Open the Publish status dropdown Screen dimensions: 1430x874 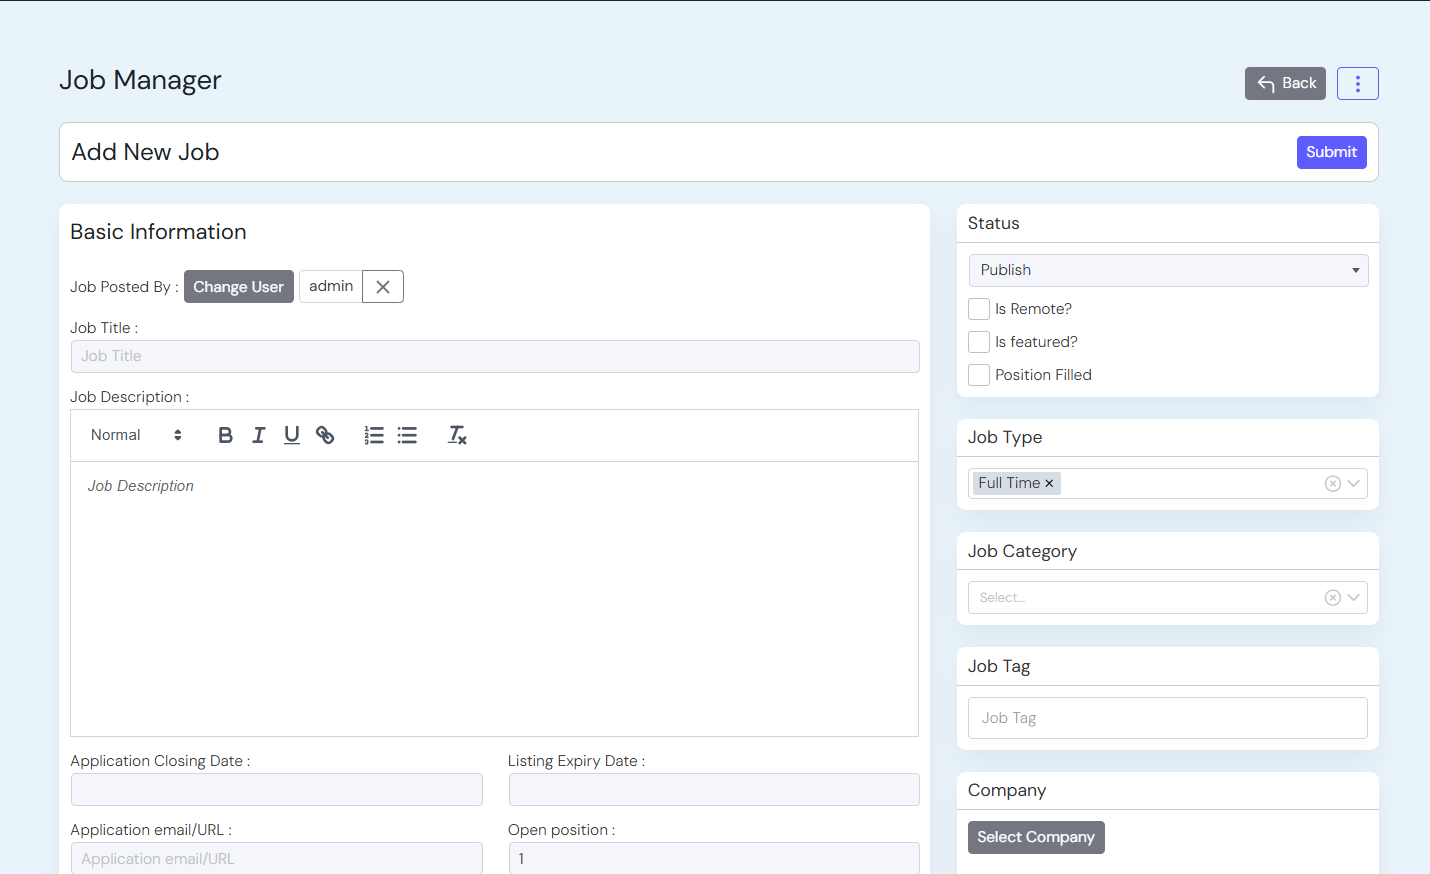coord(1168,271)
